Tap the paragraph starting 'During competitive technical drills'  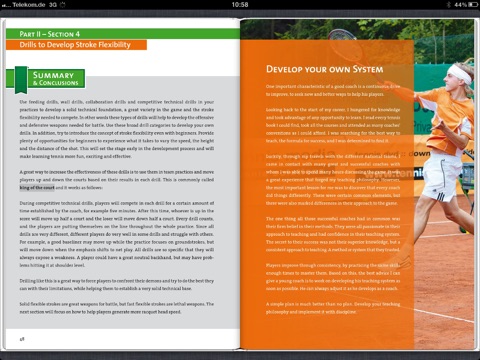pyautogui.click(x=117, y=234)
